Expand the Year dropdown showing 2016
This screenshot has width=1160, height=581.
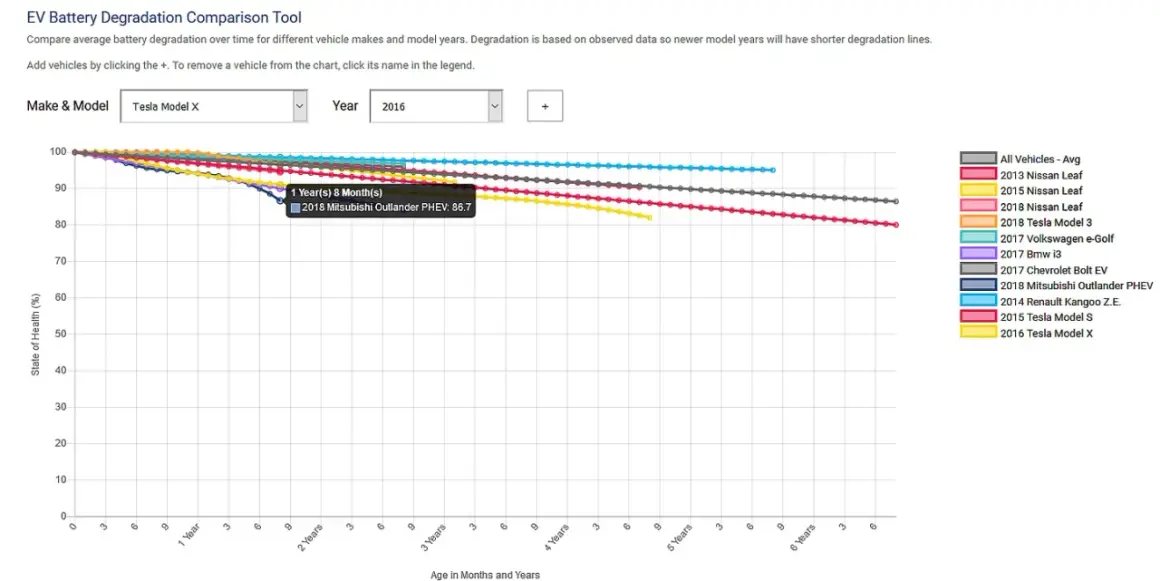pos(436,106)
